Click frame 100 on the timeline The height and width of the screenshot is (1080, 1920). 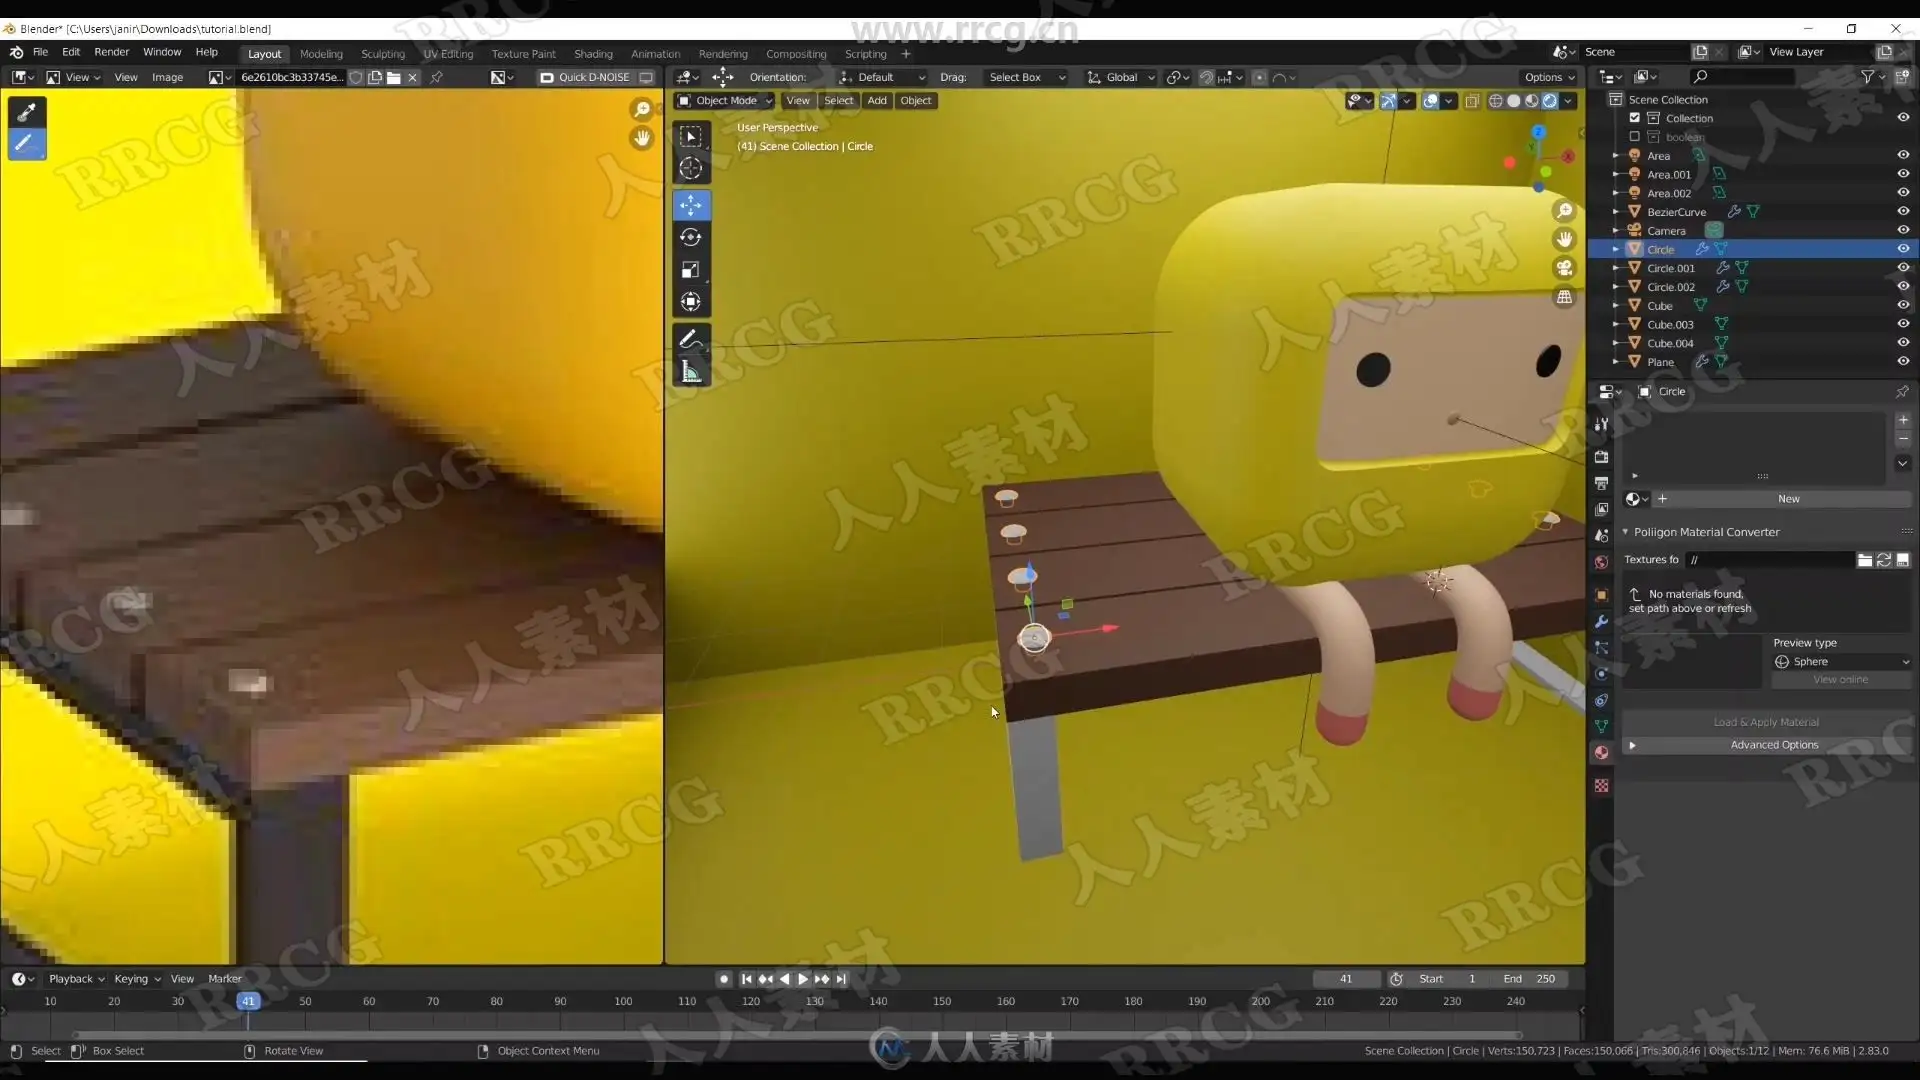pyautogui.click(x=623, y=1002)
